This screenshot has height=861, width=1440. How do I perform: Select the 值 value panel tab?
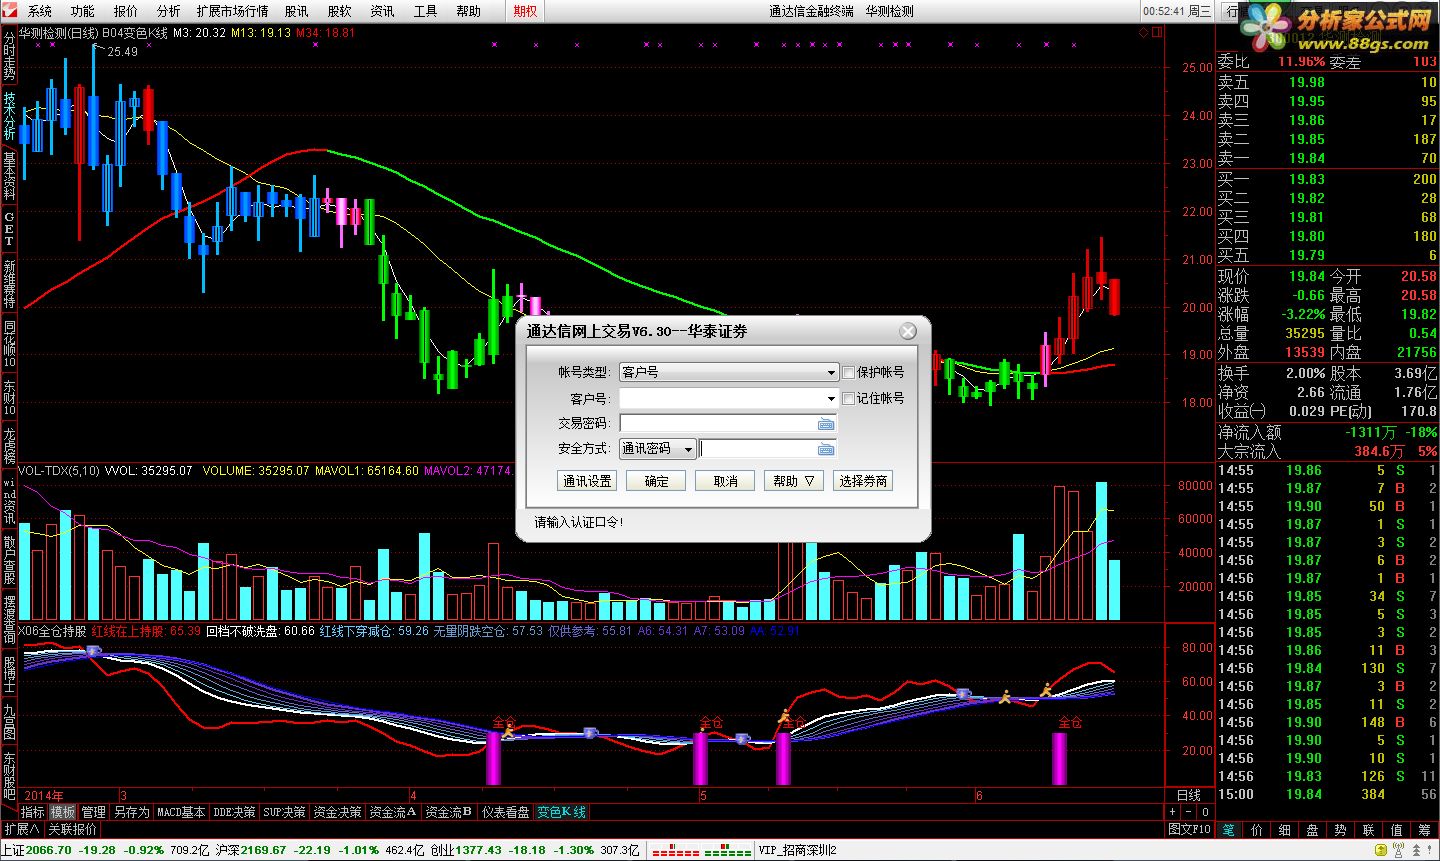point(1396,829)
